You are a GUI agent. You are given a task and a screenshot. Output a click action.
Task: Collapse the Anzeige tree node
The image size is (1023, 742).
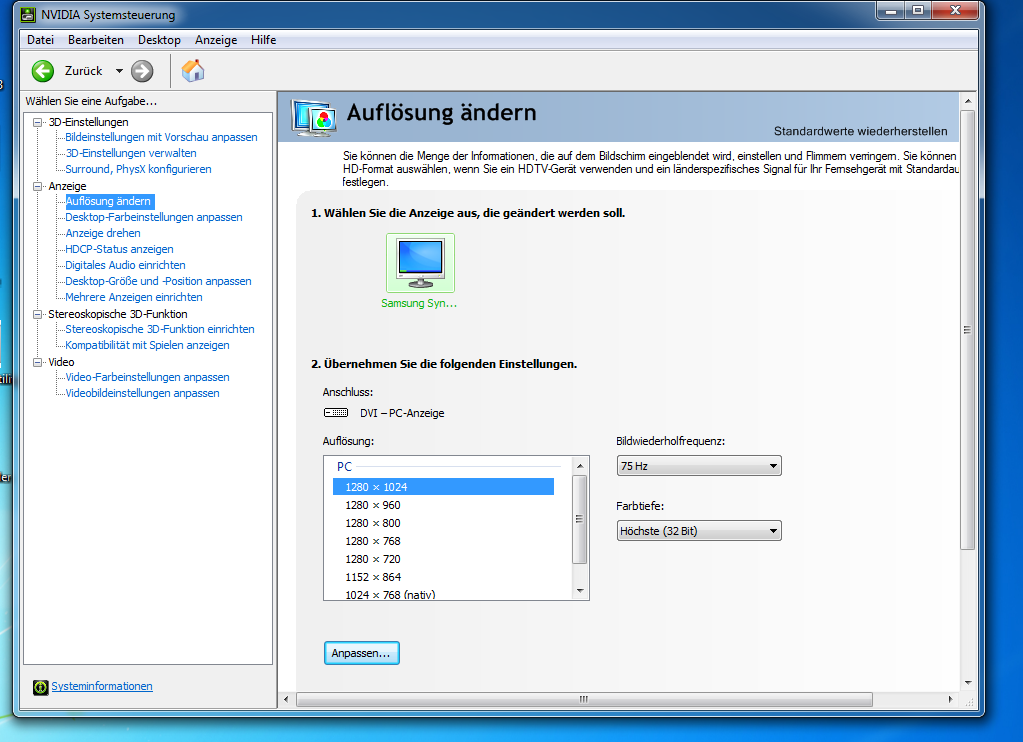click(x=37, y=186)
